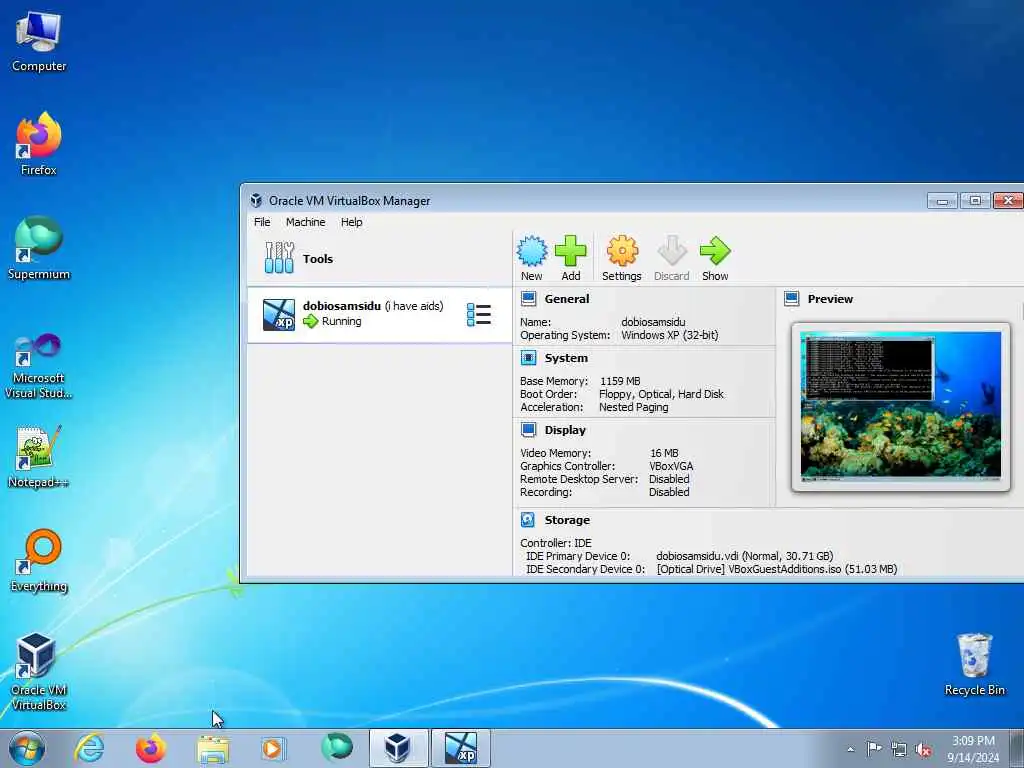Open Windows Media Player from the taskbar

tap(274, 748)
